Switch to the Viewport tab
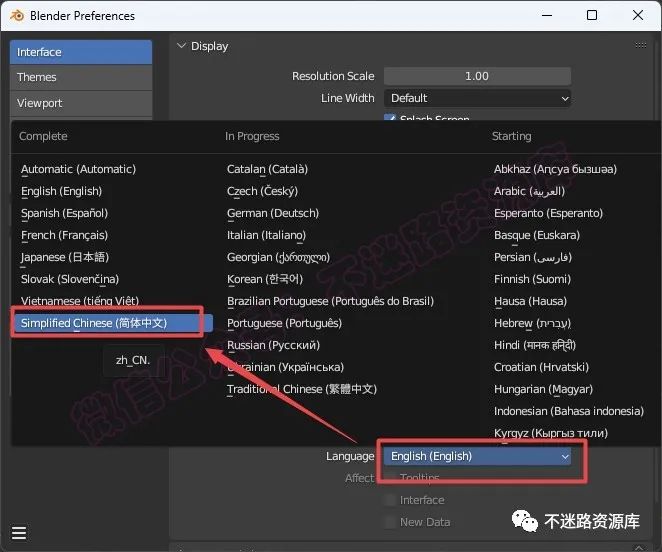662x552 pixels. tap(81, 103)
